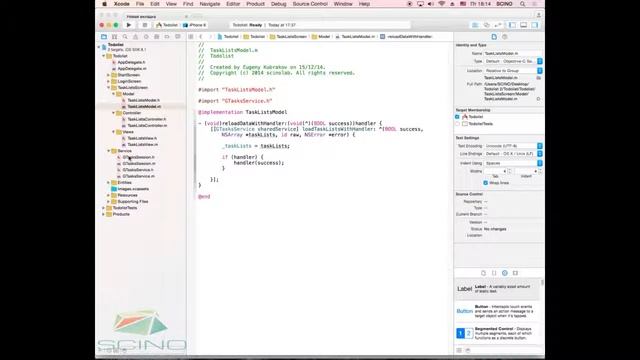640x360 pixels.
Task: Open the Find navigator magnifier icon
Action: coord(125,37)
